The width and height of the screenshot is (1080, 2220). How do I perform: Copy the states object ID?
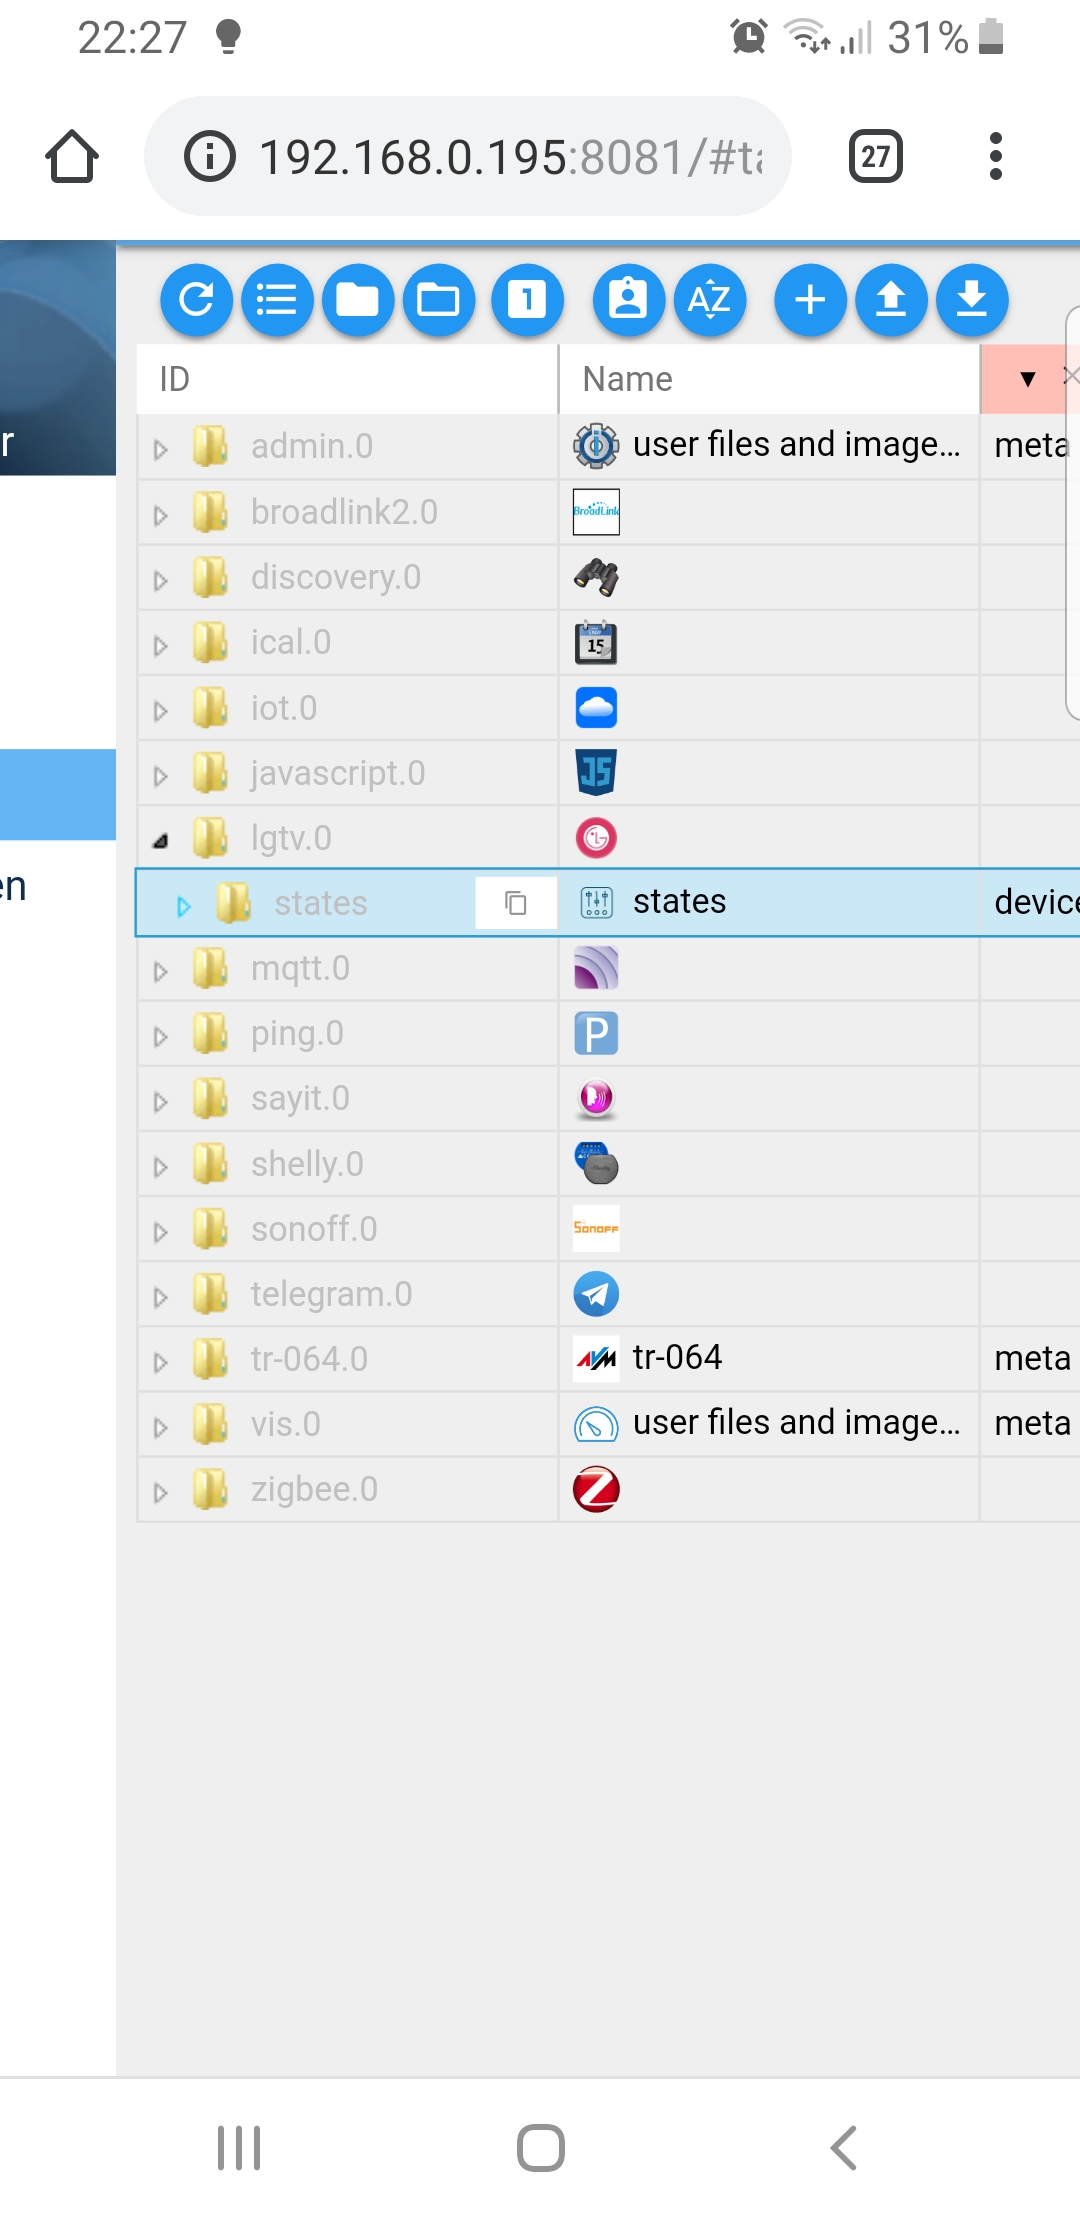(x=516, y=903)
